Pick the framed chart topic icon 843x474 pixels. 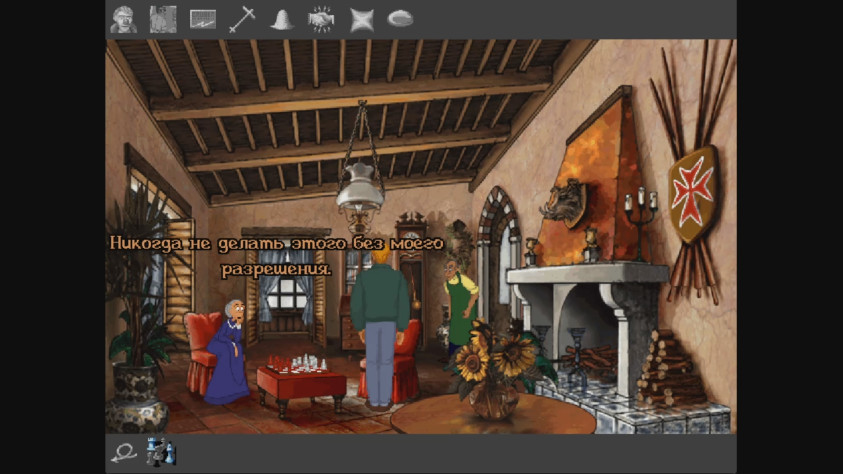click(x=203, y=19)
